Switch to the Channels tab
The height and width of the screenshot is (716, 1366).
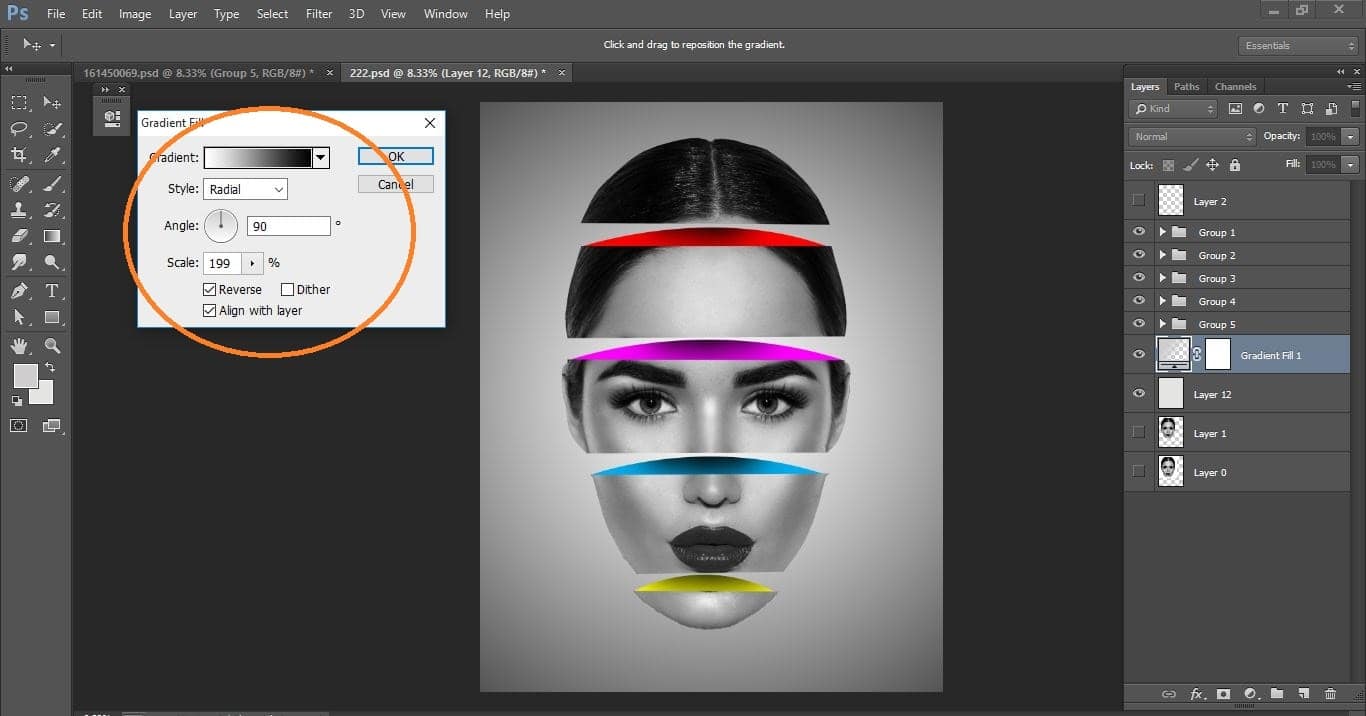[1236, 86]
